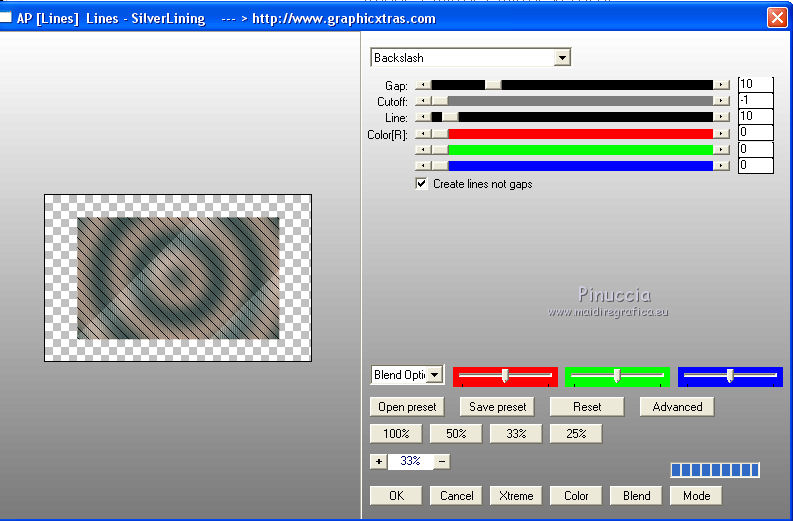Click the green blend slider
793x521 pixels.
coord(618,376)
